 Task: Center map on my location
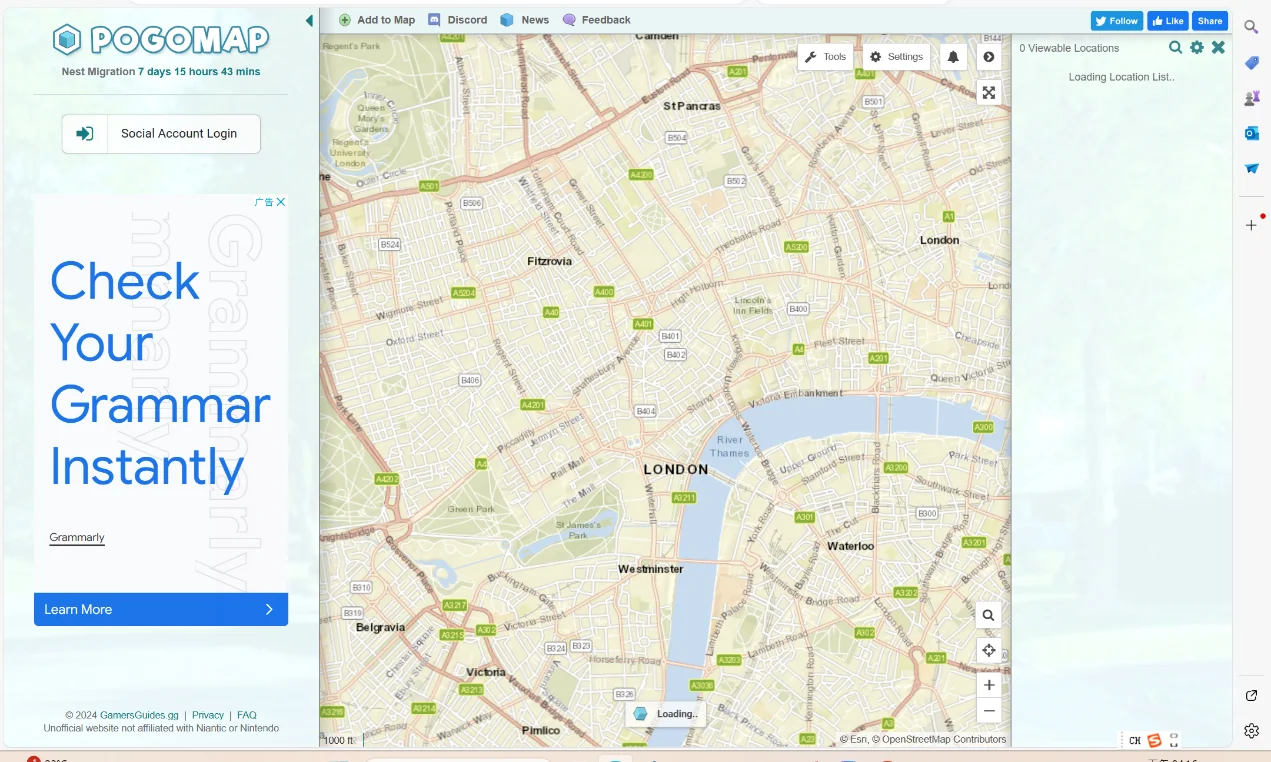989,651
